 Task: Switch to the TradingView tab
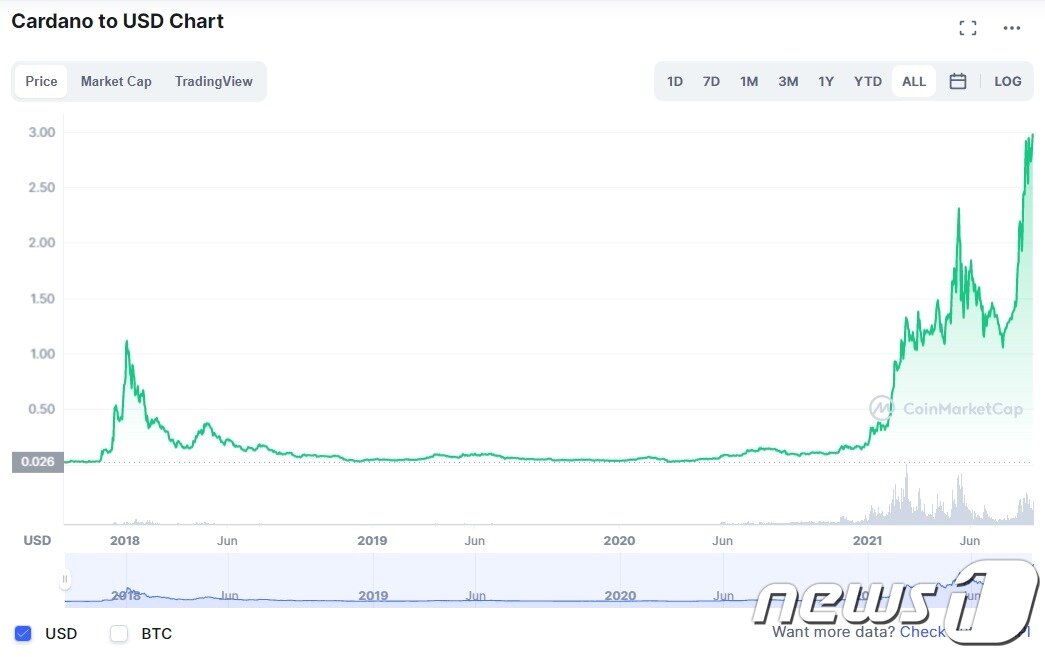point(213,81)
